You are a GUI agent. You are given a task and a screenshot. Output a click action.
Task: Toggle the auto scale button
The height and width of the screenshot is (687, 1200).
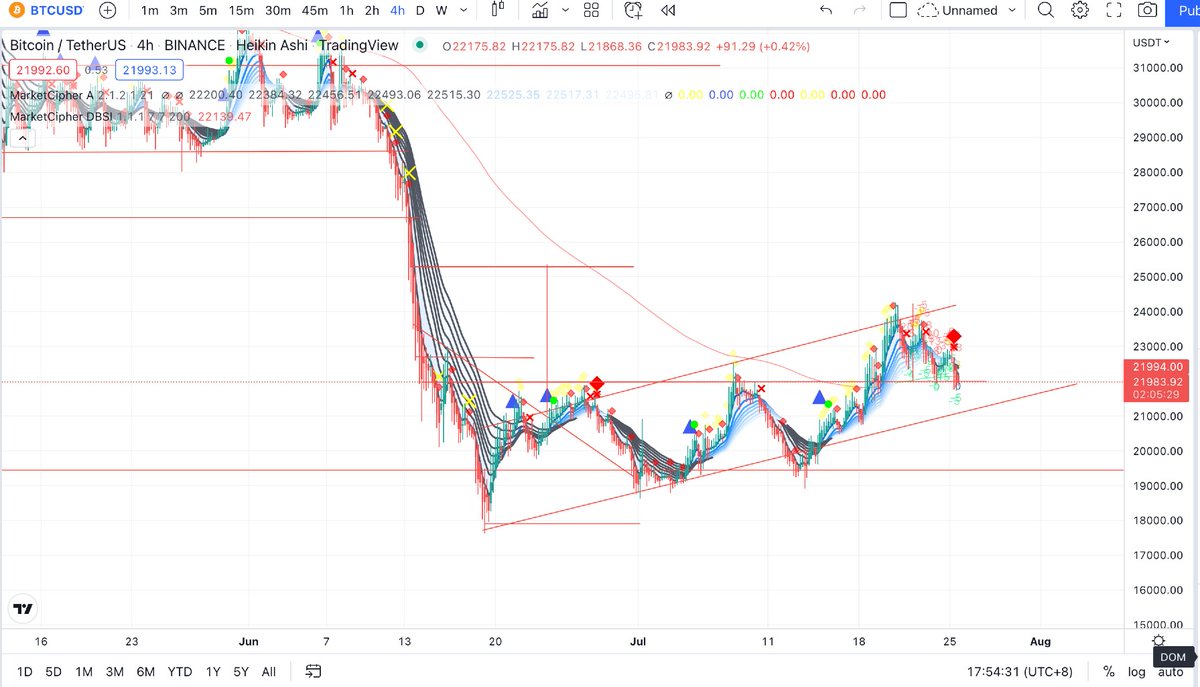[x=1170, y=671]
